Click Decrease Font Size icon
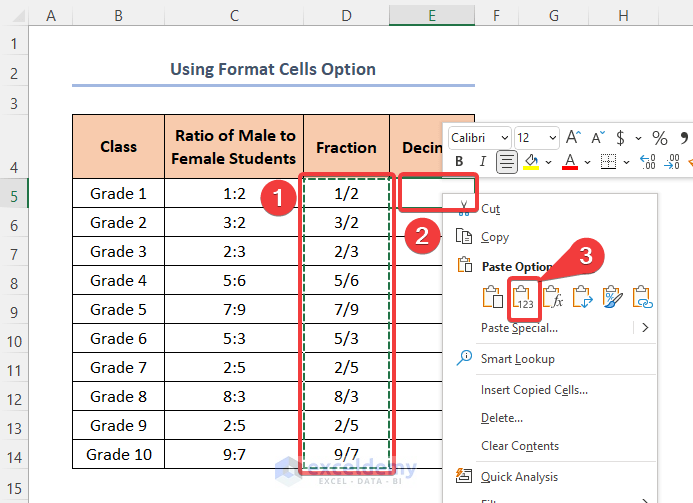Screen dimensions: 693x503 pos(599,137)
